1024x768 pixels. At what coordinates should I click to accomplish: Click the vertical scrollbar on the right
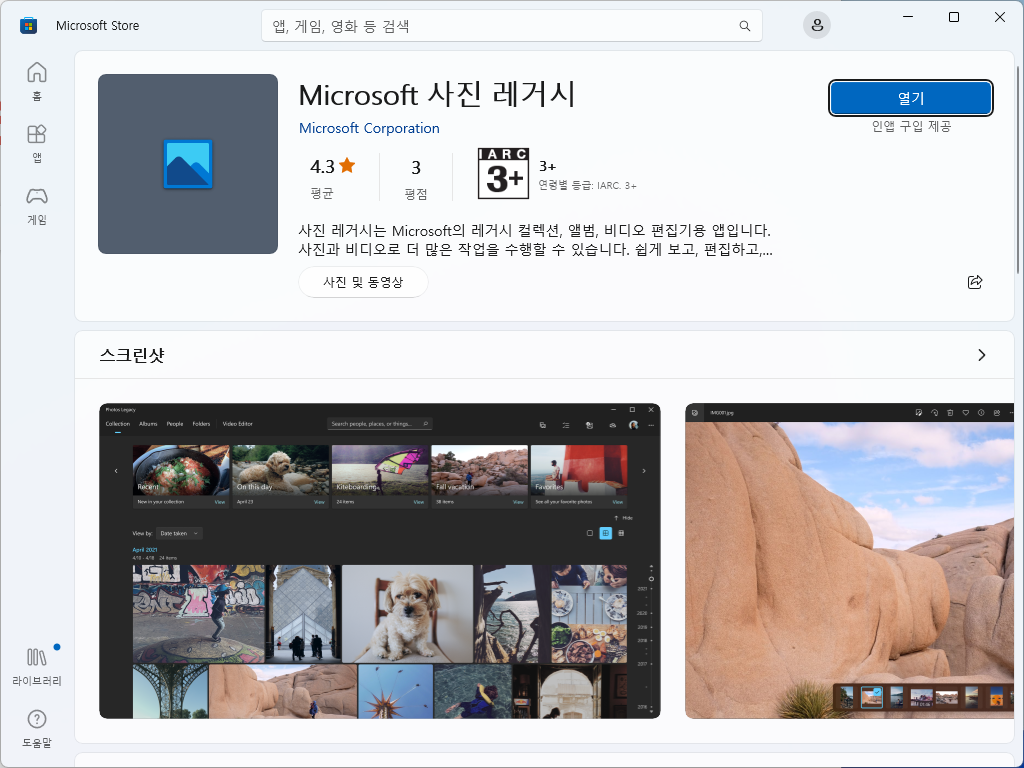click(1017, 170)
